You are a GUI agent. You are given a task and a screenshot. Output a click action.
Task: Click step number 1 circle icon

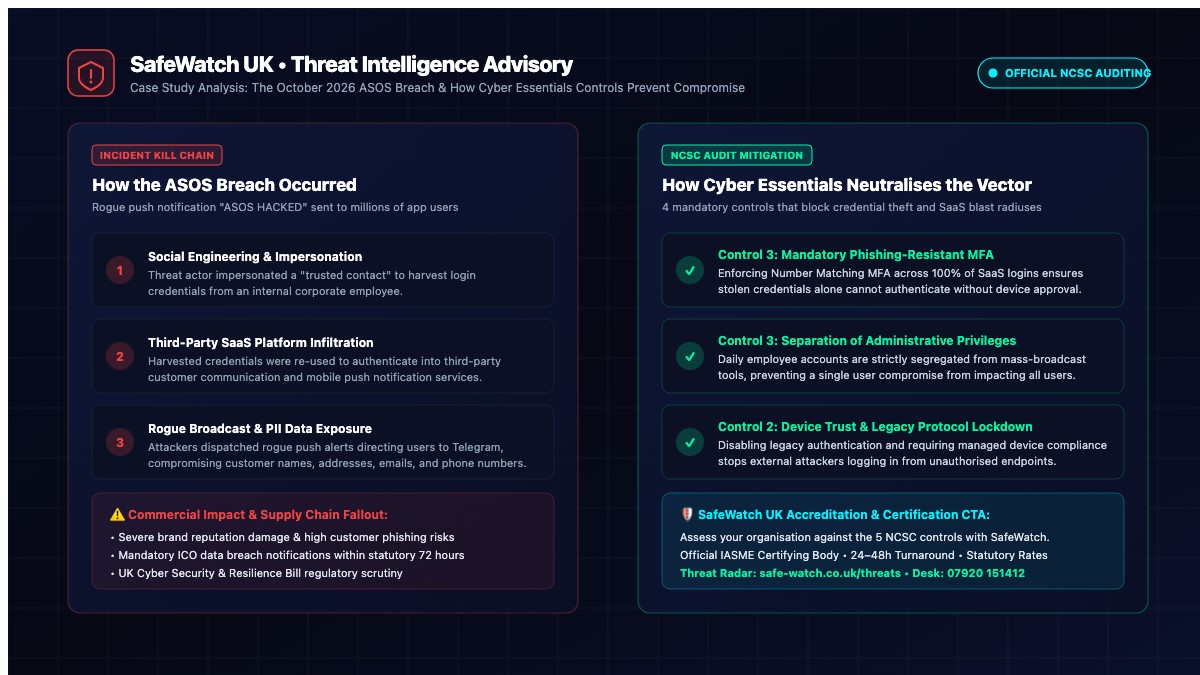point(120,270)
